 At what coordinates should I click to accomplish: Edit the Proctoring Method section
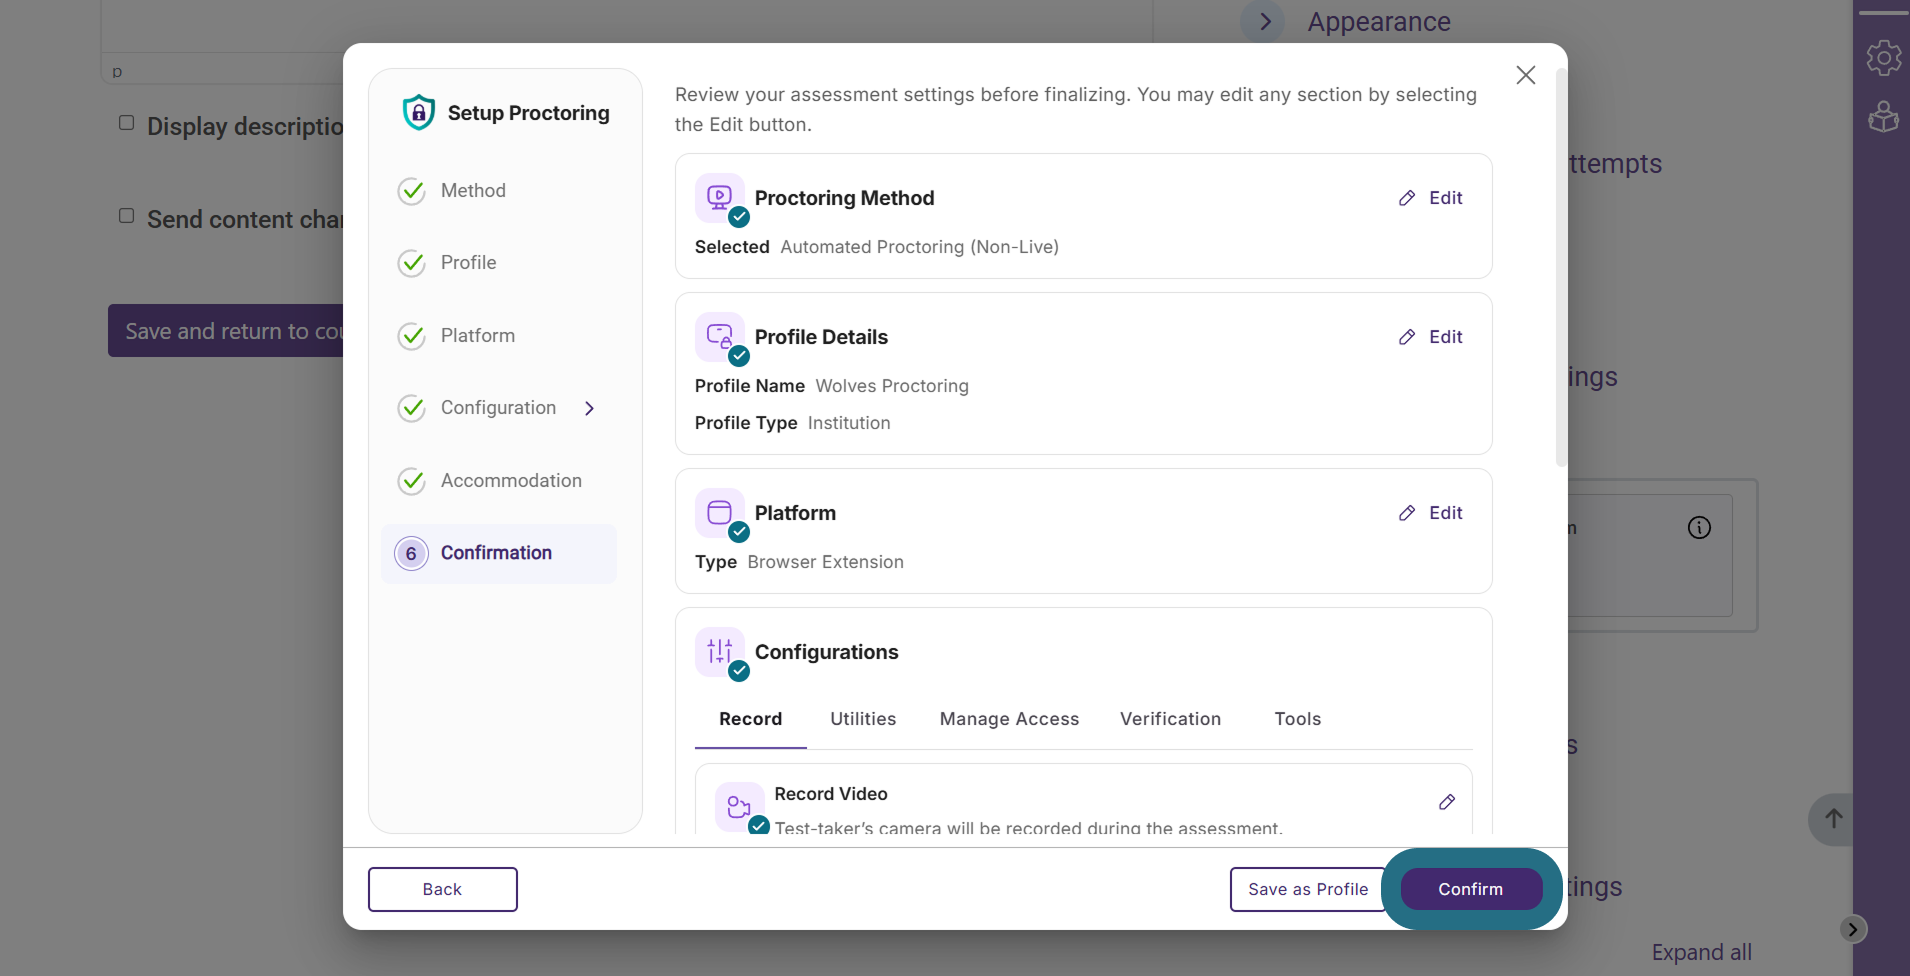point(1431,198)
